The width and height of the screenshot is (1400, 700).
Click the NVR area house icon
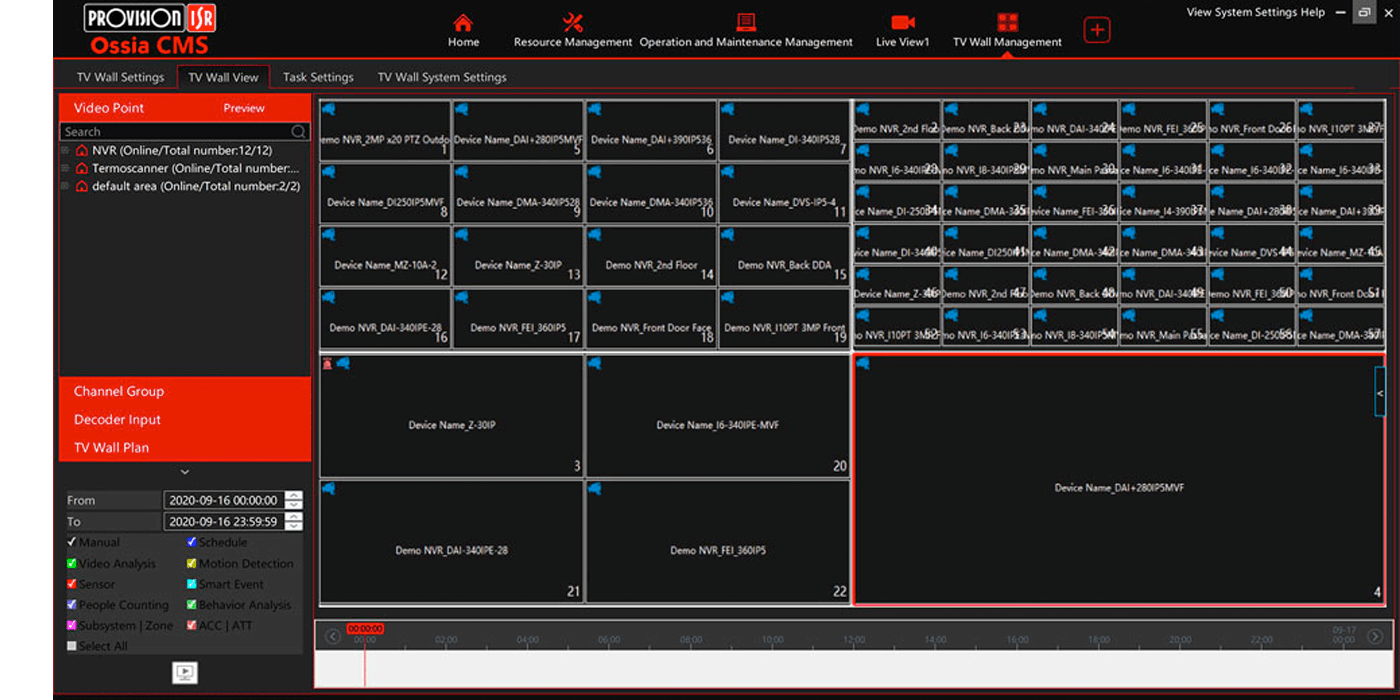82,150
